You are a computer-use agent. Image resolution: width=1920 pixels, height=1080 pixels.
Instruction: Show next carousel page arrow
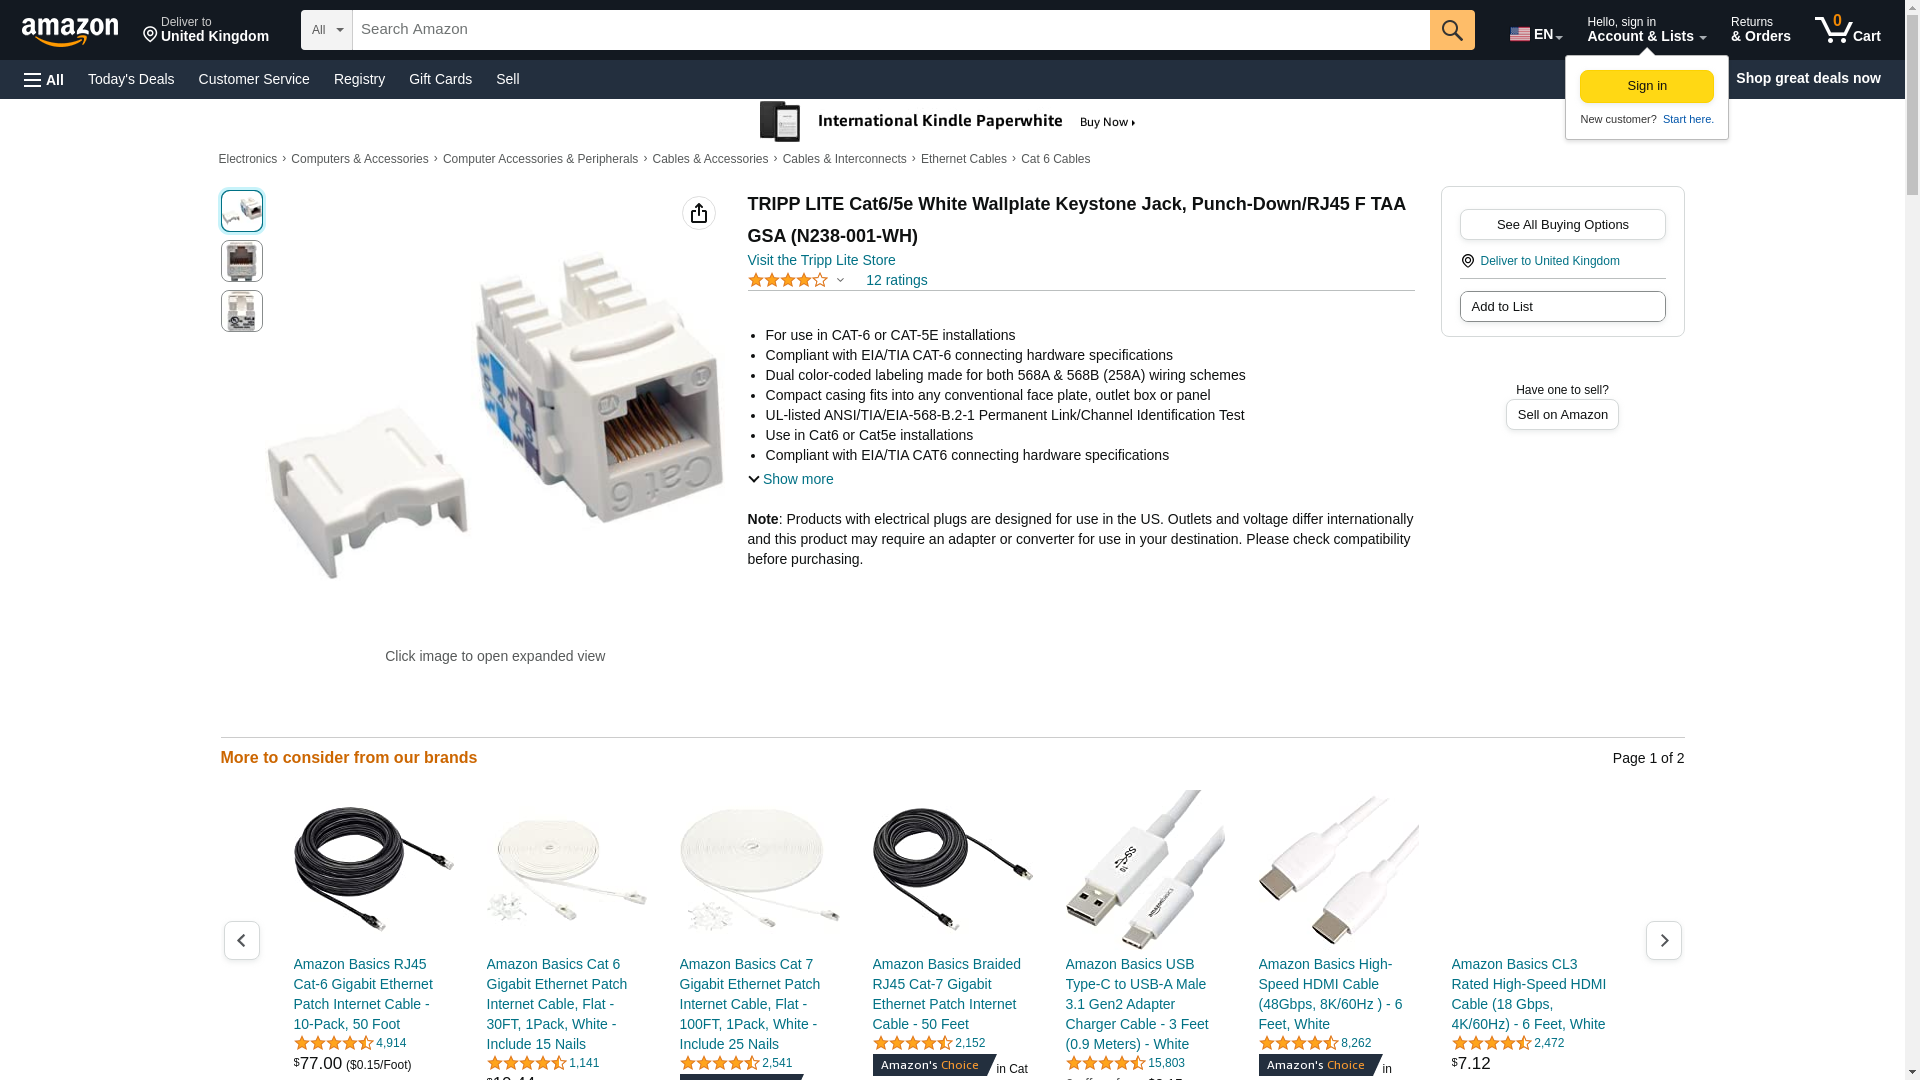[x=1664, y=940]
